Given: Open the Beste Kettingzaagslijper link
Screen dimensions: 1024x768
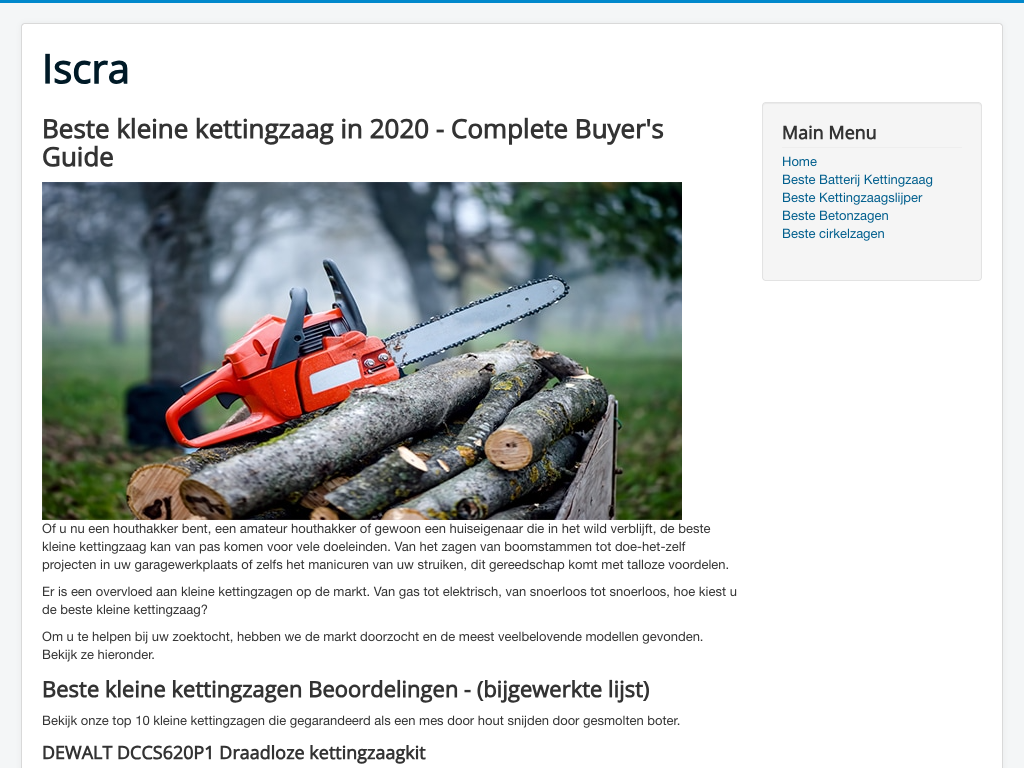Looking at the screenshot, I should coord(852,198).
